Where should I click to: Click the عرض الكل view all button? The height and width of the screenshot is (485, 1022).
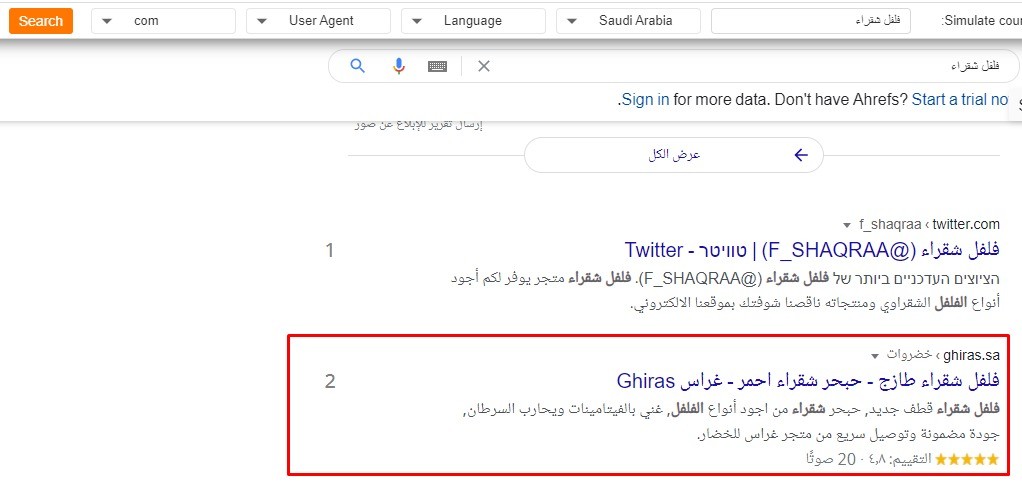pos(673,155)
